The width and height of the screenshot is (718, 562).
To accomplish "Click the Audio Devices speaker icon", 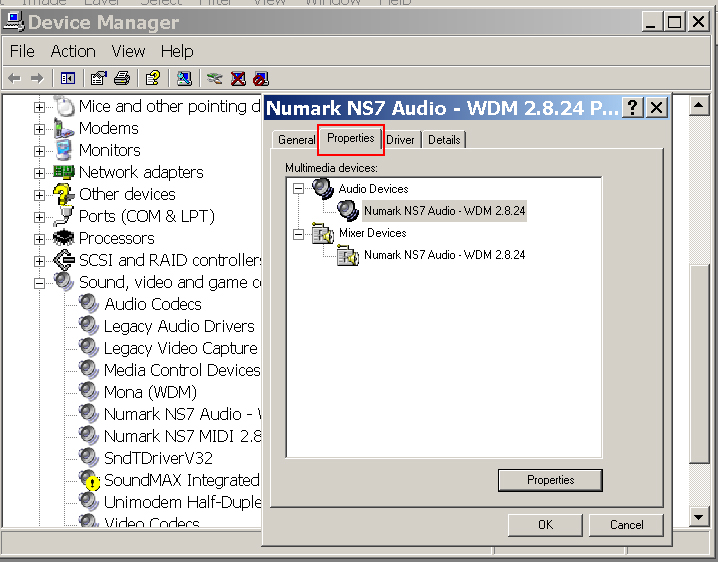I will point(323,189).
